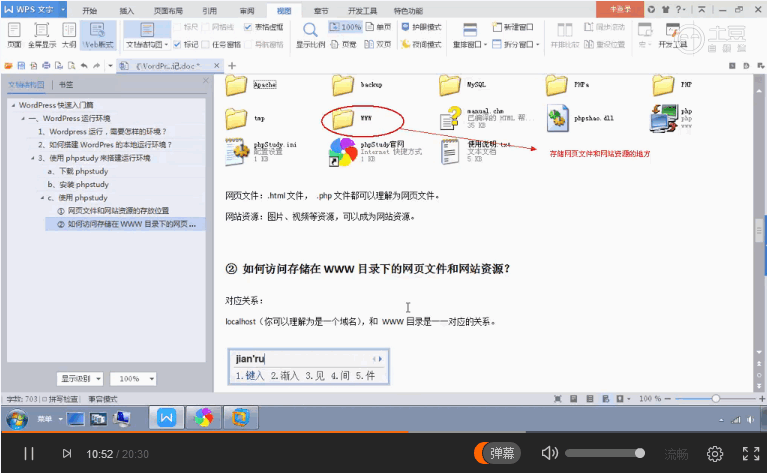Switch to the 书签 panel tab
Viewport: 767px width, 473px height.
tap(66, 85)
